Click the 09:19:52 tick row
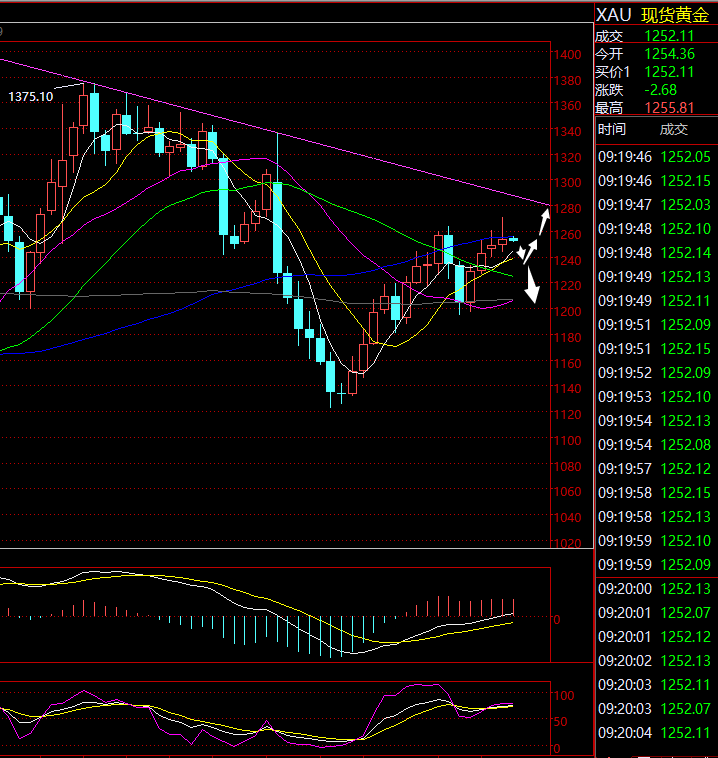 point(654,373)
